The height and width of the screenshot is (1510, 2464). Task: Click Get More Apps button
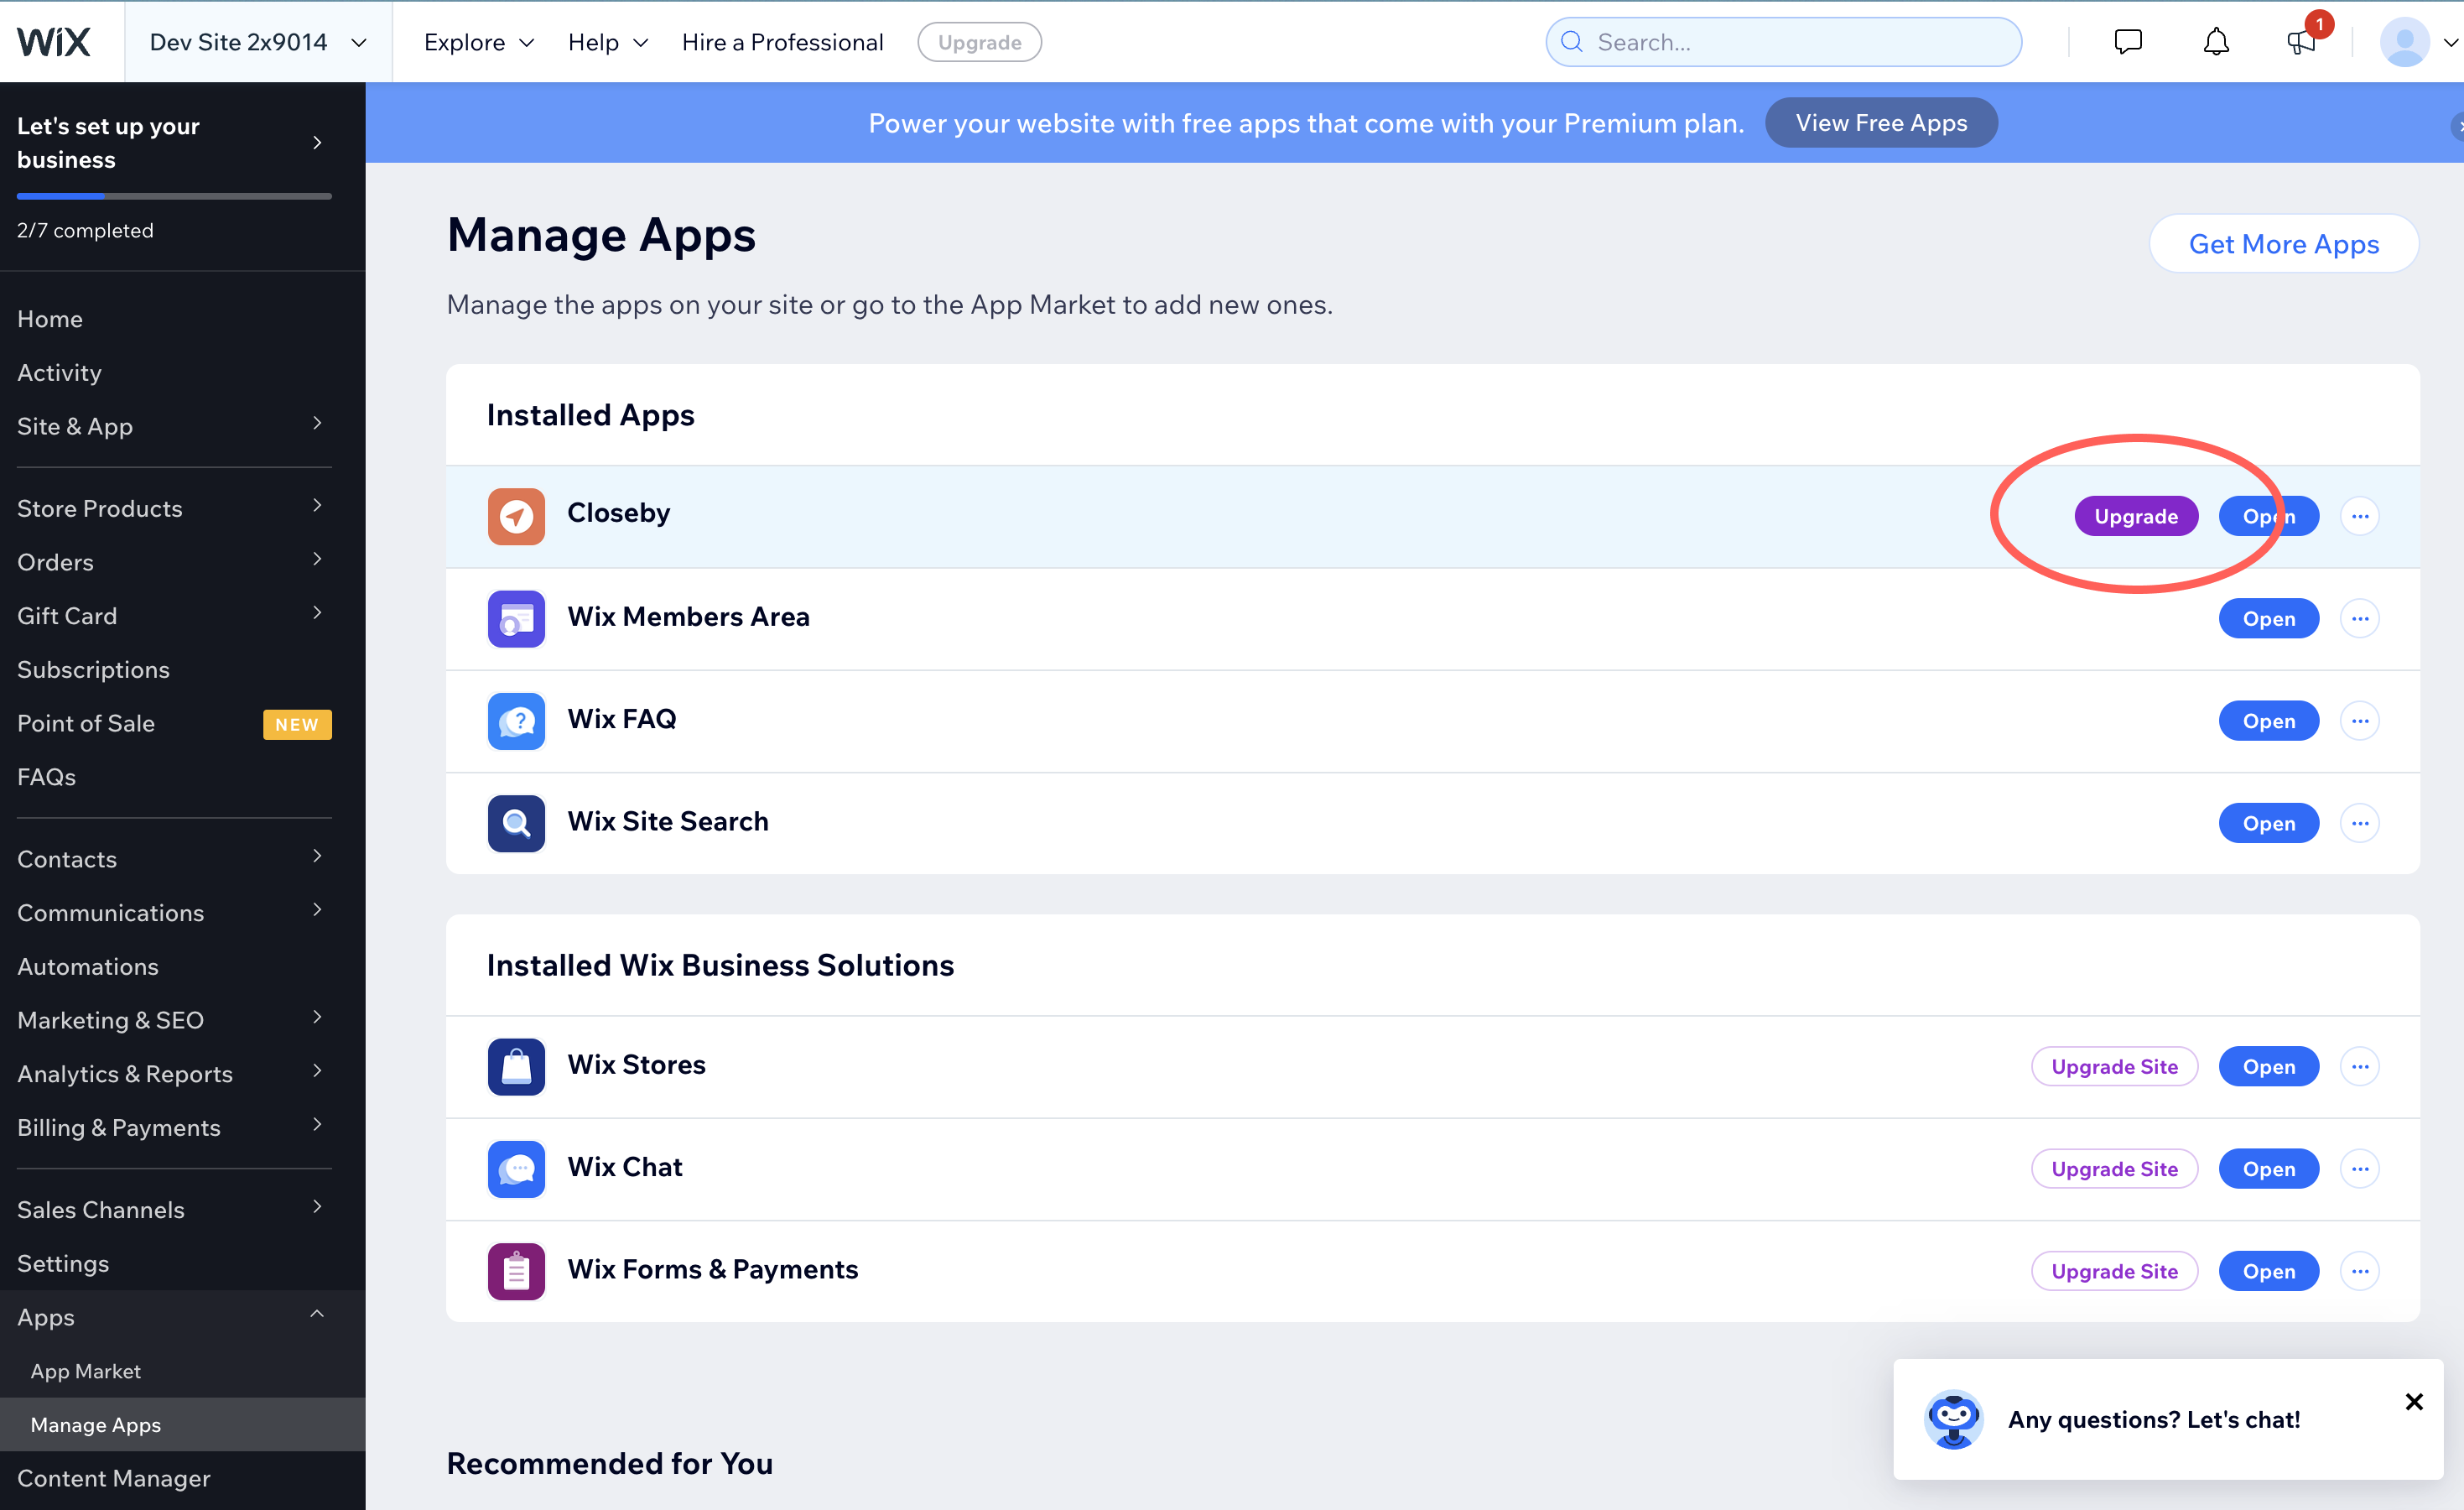[2283, 244]
